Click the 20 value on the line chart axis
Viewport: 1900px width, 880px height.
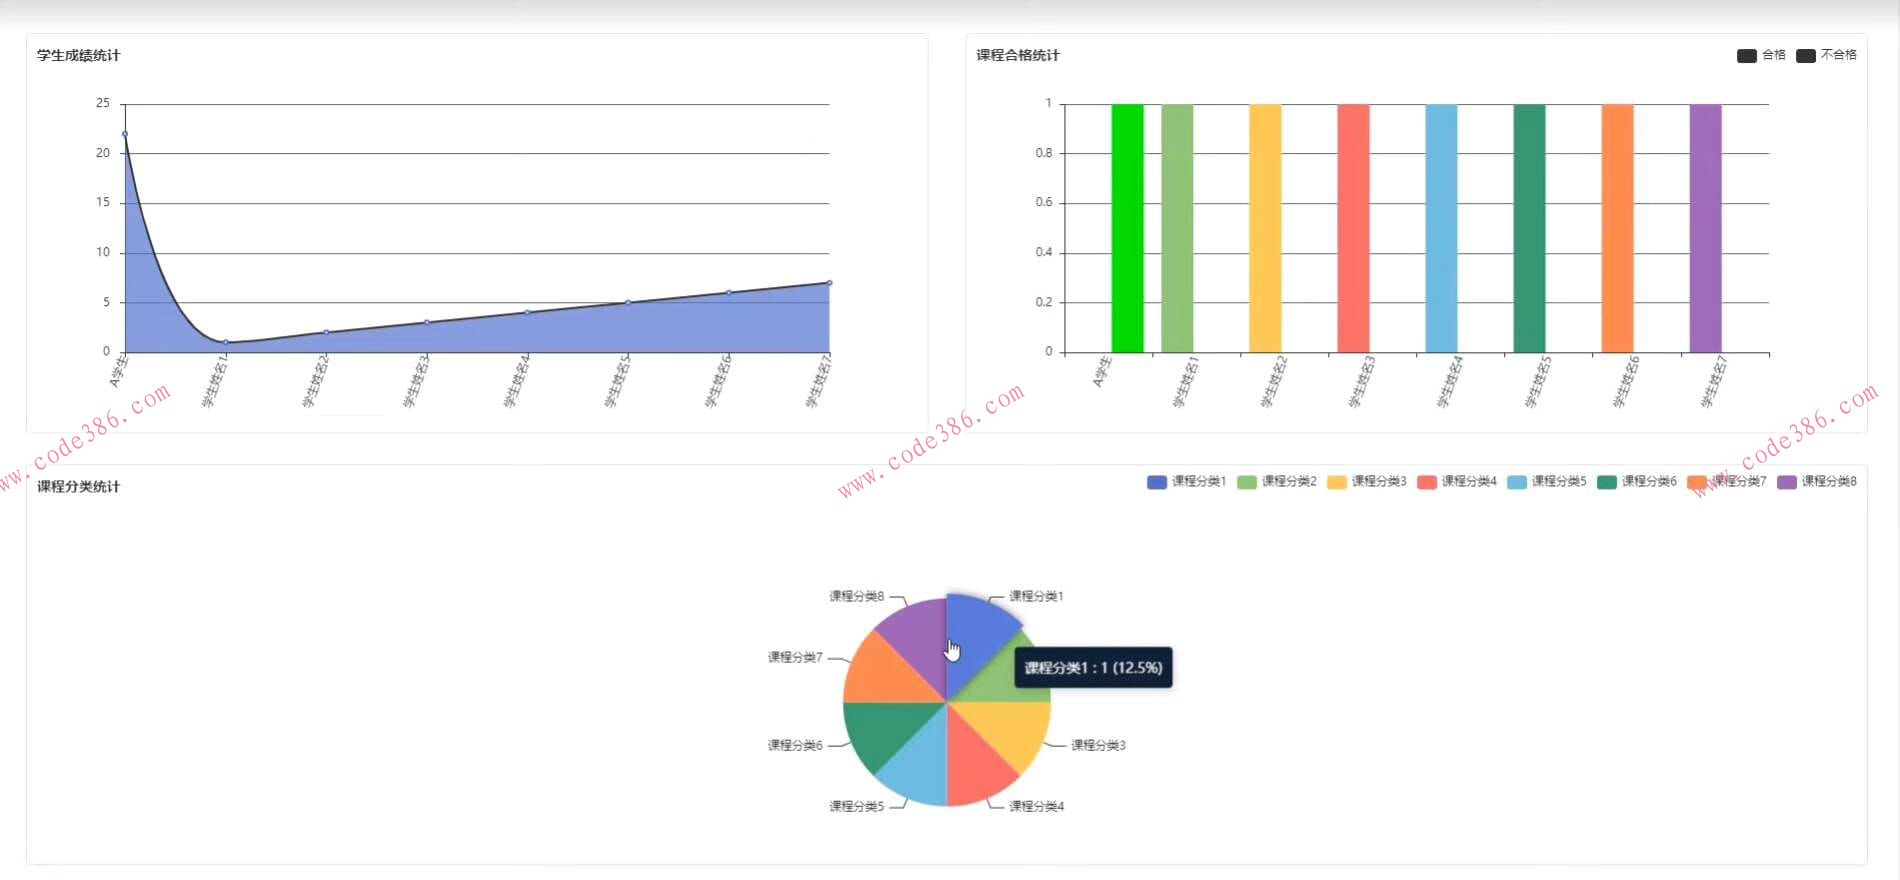click(103, 153)
